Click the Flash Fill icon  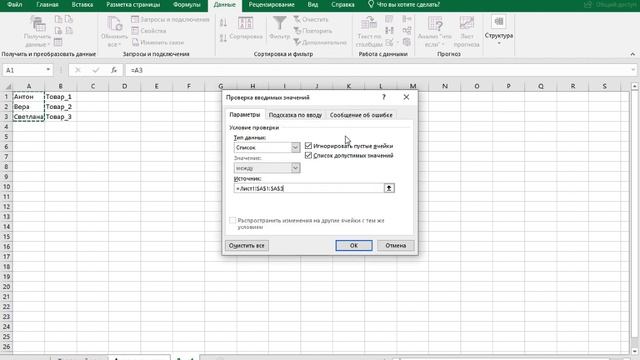(389, 19)
